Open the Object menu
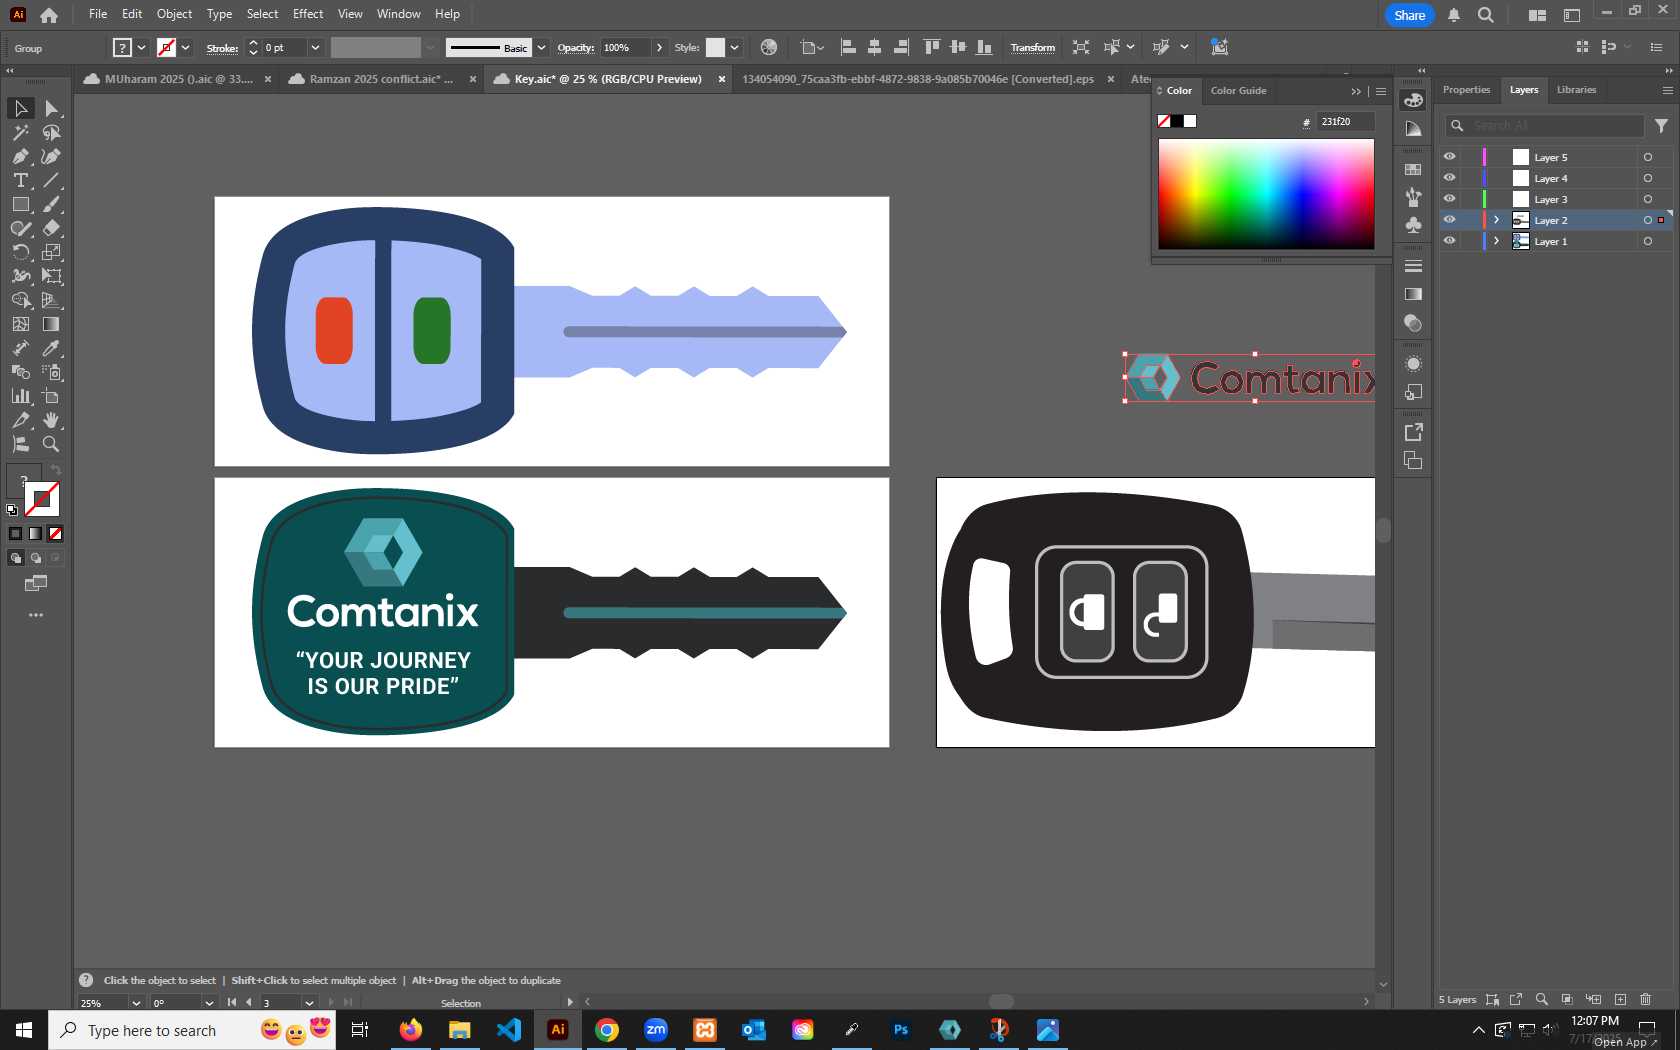1680x1050 pixels. pyautogui.click(x=174, y=14)
